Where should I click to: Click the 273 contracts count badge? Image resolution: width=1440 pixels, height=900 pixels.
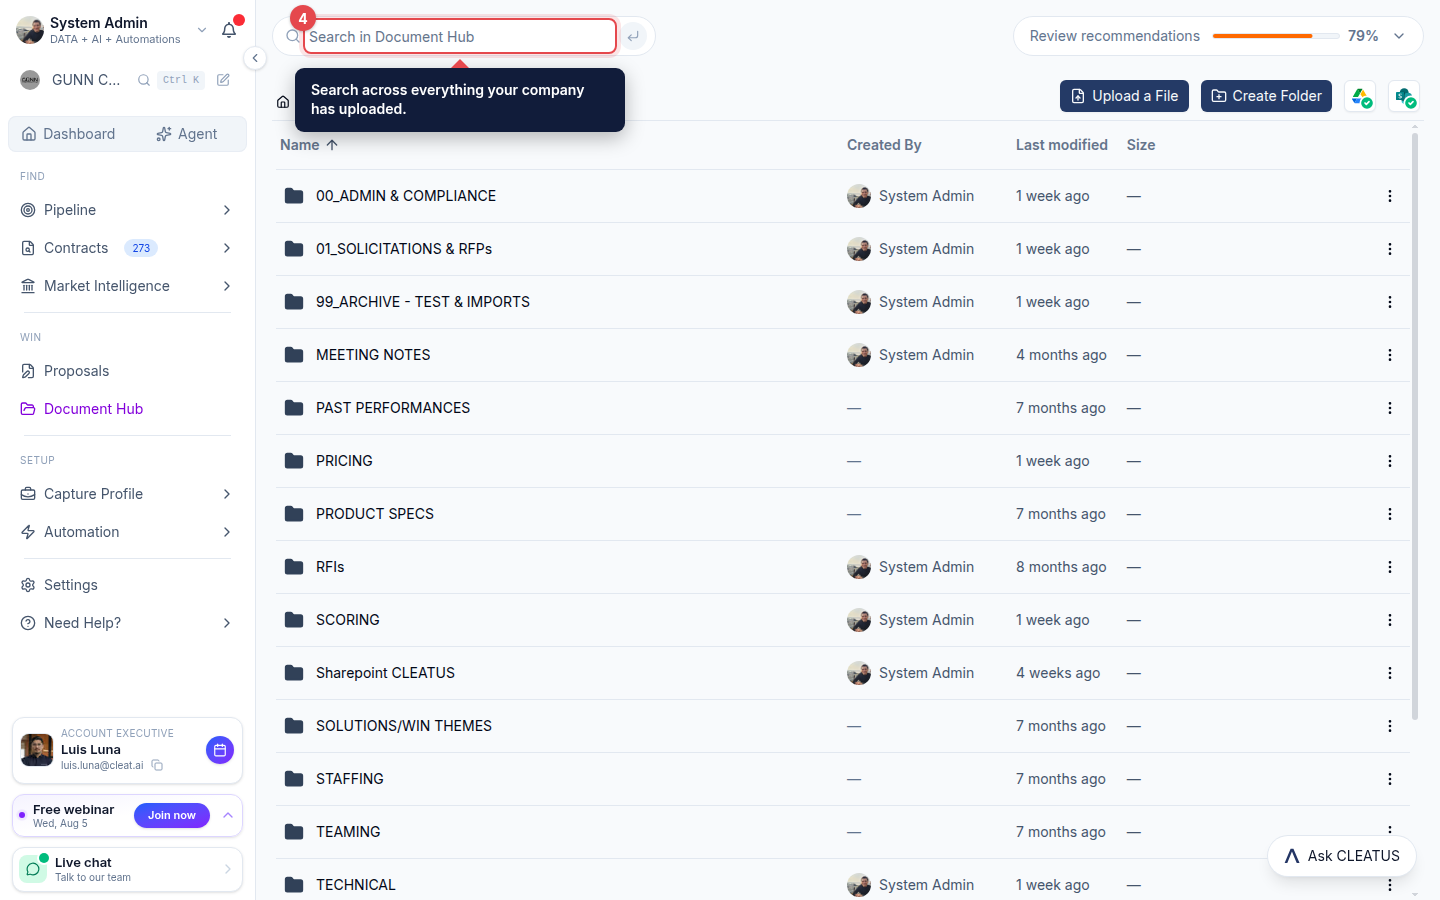coord(141,248)
